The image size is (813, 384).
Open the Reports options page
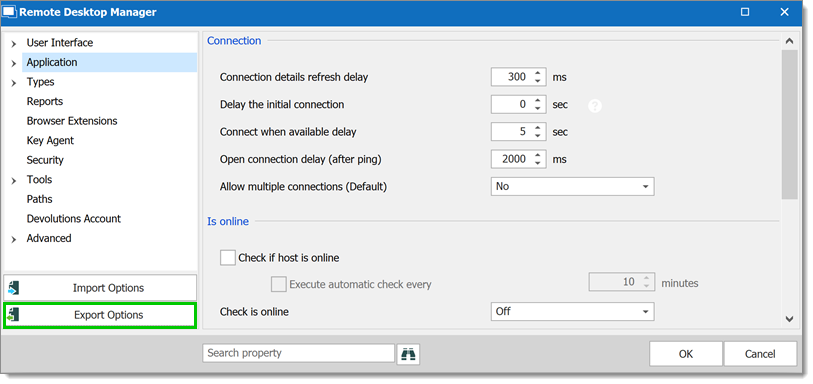point(45,102)
